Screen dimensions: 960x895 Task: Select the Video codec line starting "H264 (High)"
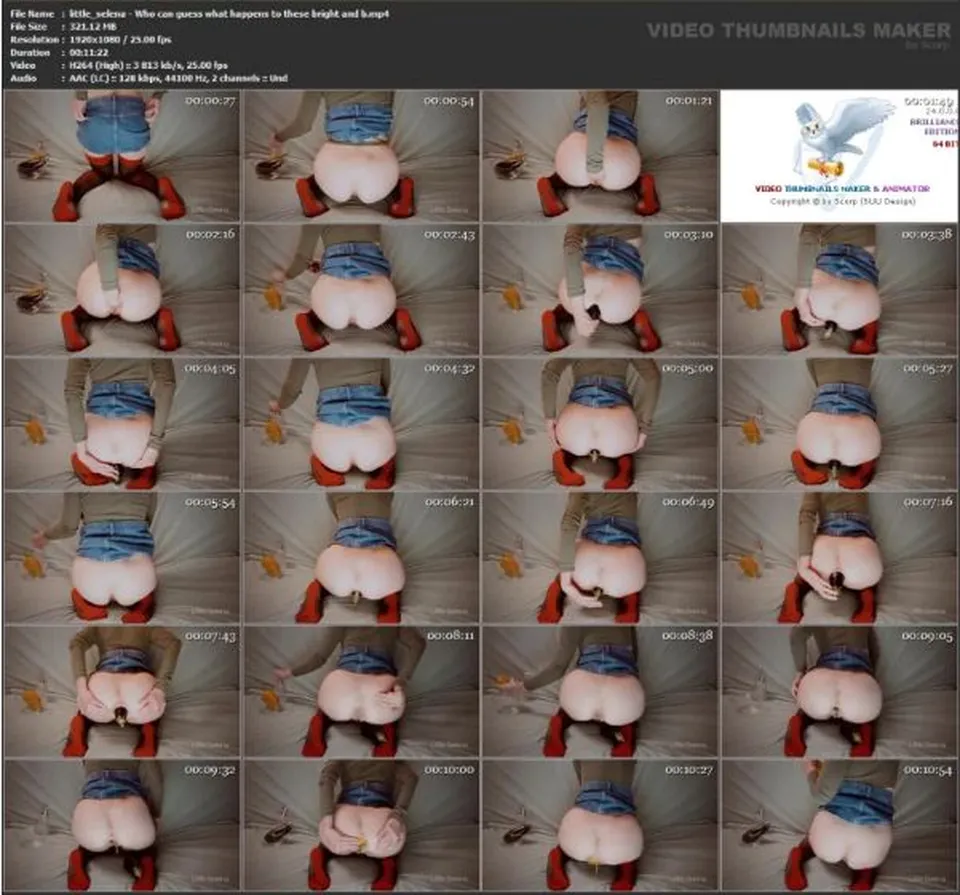(149, 66)
